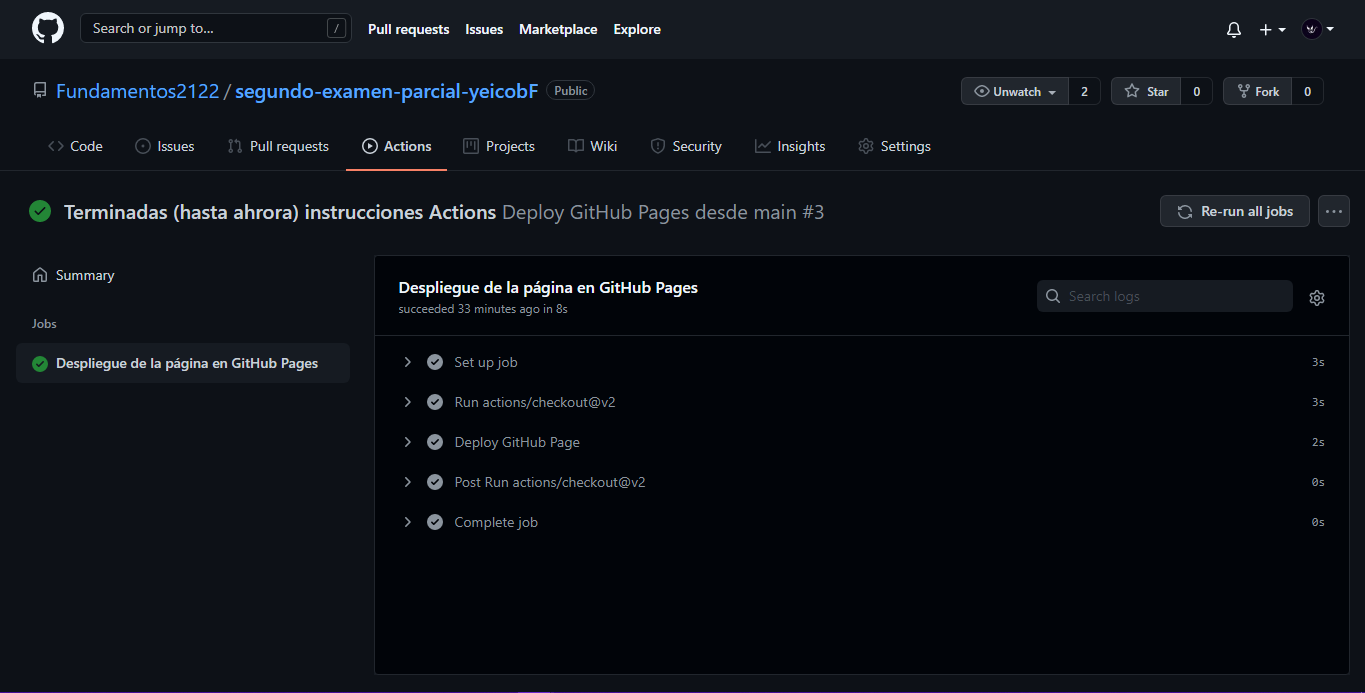Open the three-dots workflow run menu
Image resolution: width=1365 pixels, height=693 pixels.
pyautogui.click(x=1334, y=211)
